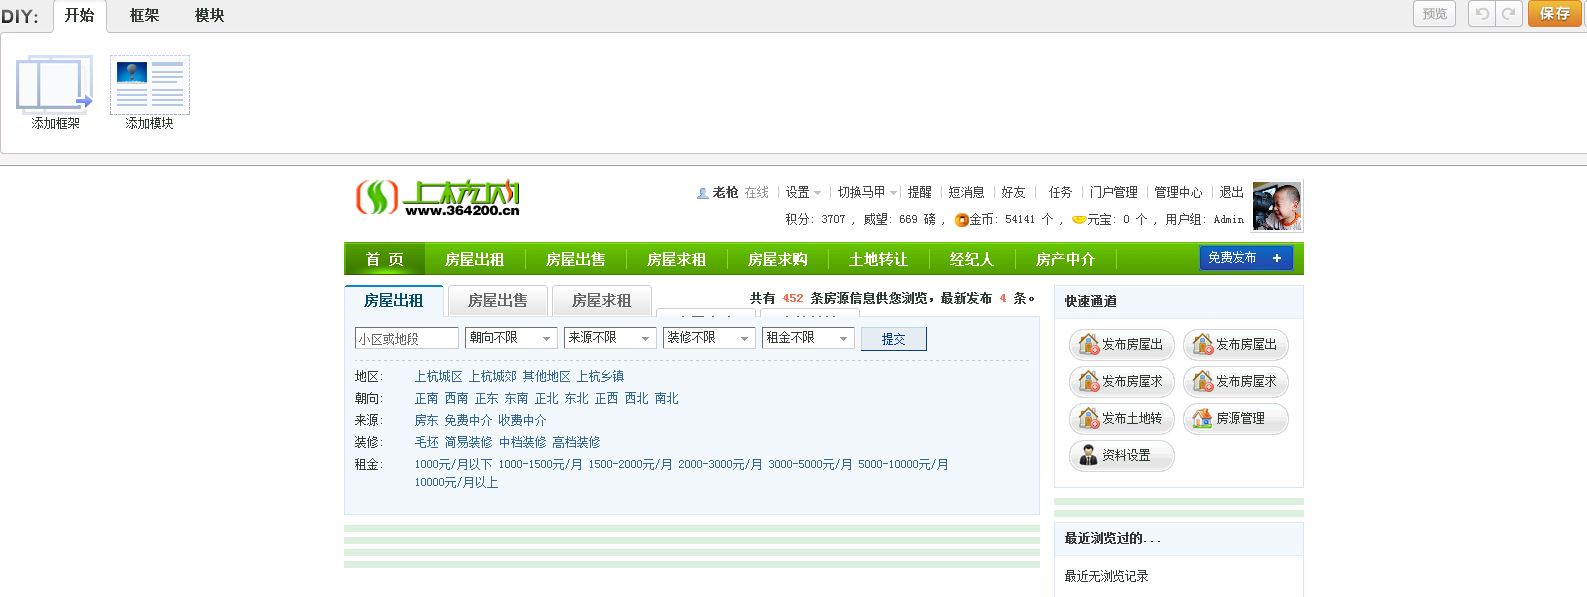1587x597 pixels.
Task: Click the user icon beside 老枪
Action: tap(702, 193)
